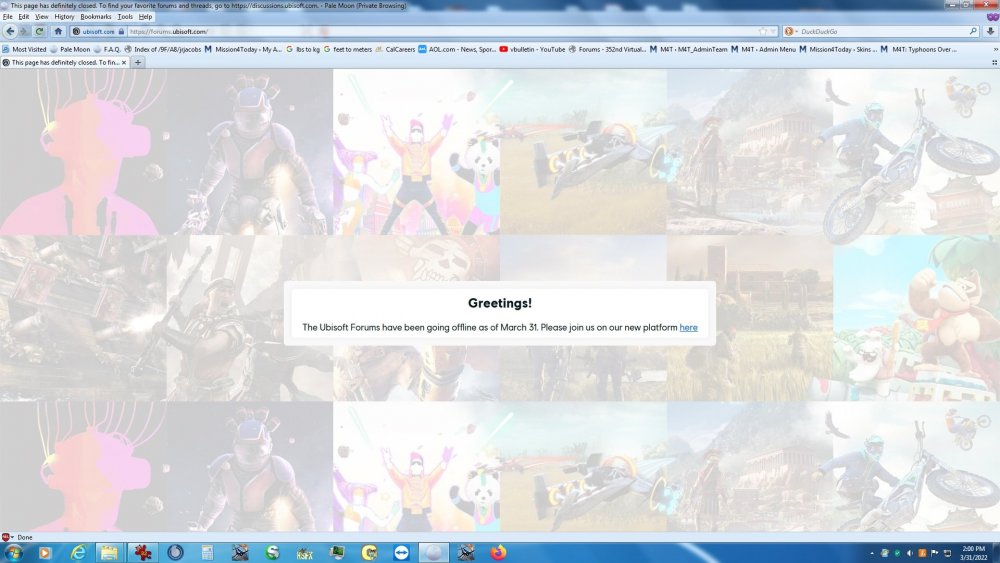Open the Downloads arrow button
This screenshot has height=563, width=1000.
pos(990,31)
